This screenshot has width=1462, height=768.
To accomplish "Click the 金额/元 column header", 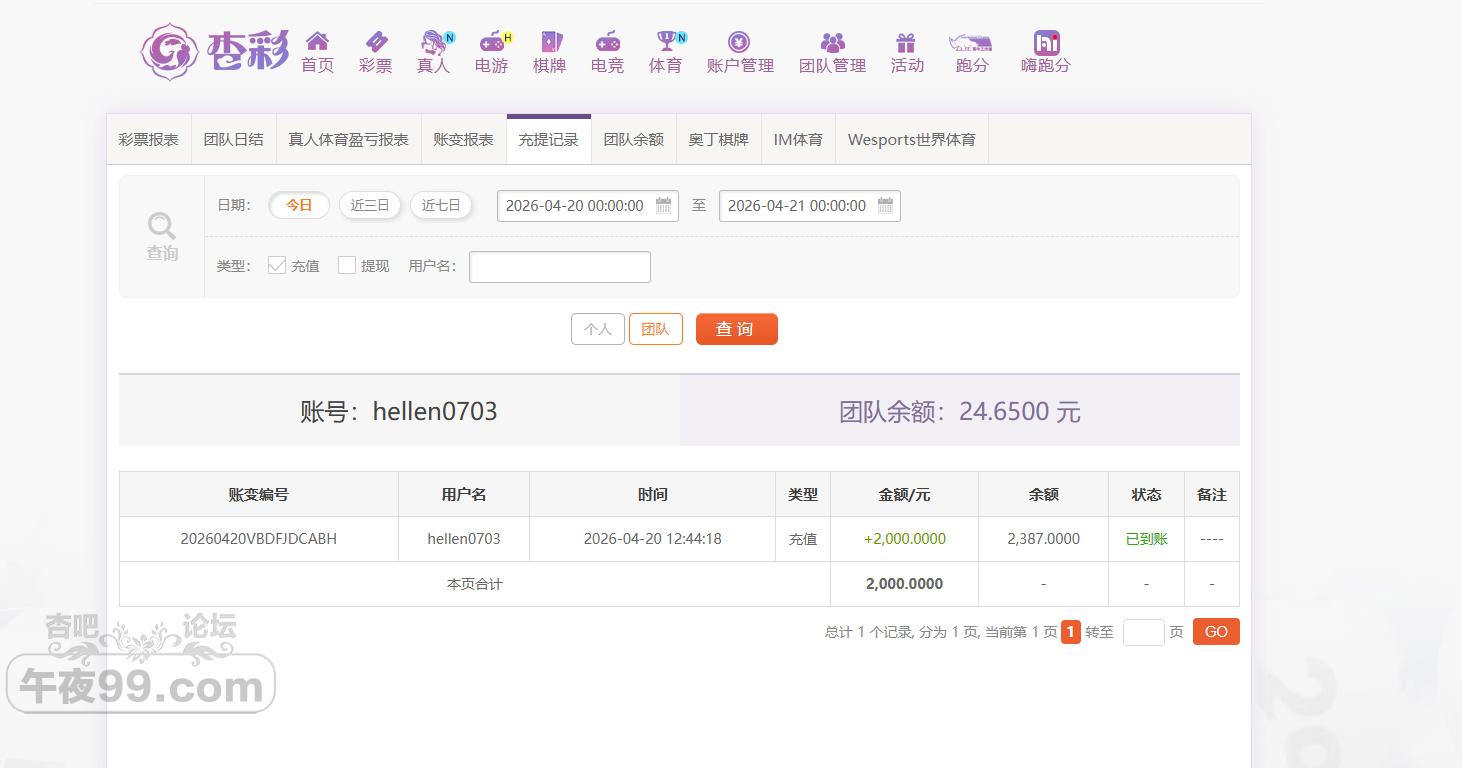I will pos(905,494).
